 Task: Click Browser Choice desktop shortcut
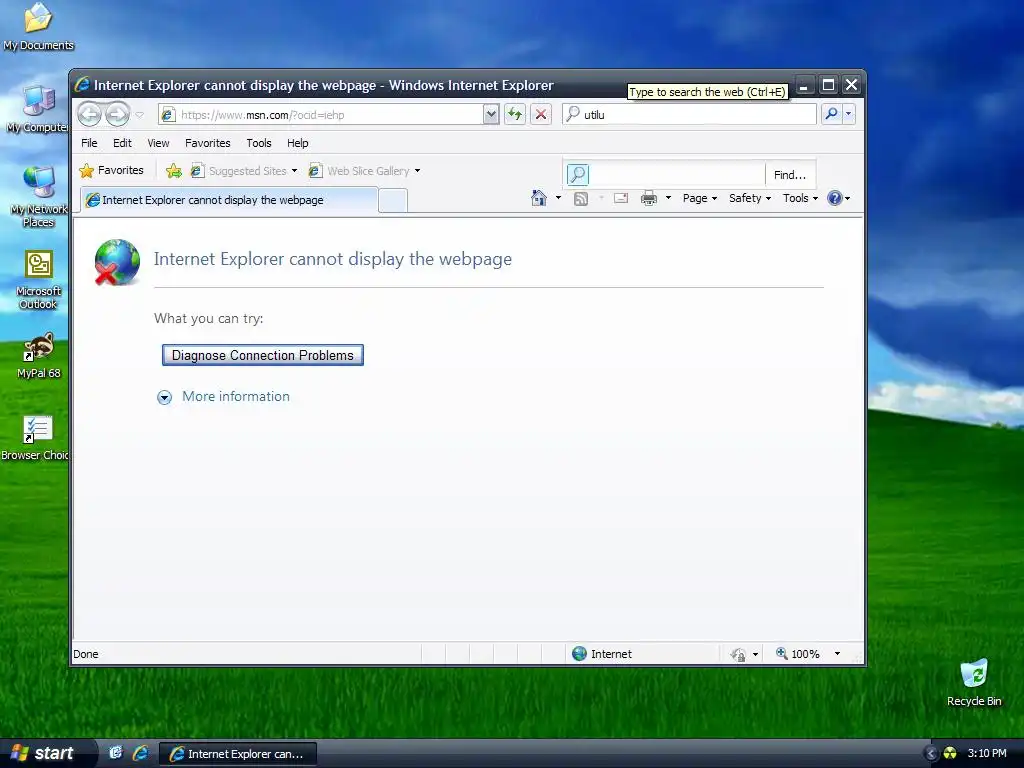tap(35, 438)
